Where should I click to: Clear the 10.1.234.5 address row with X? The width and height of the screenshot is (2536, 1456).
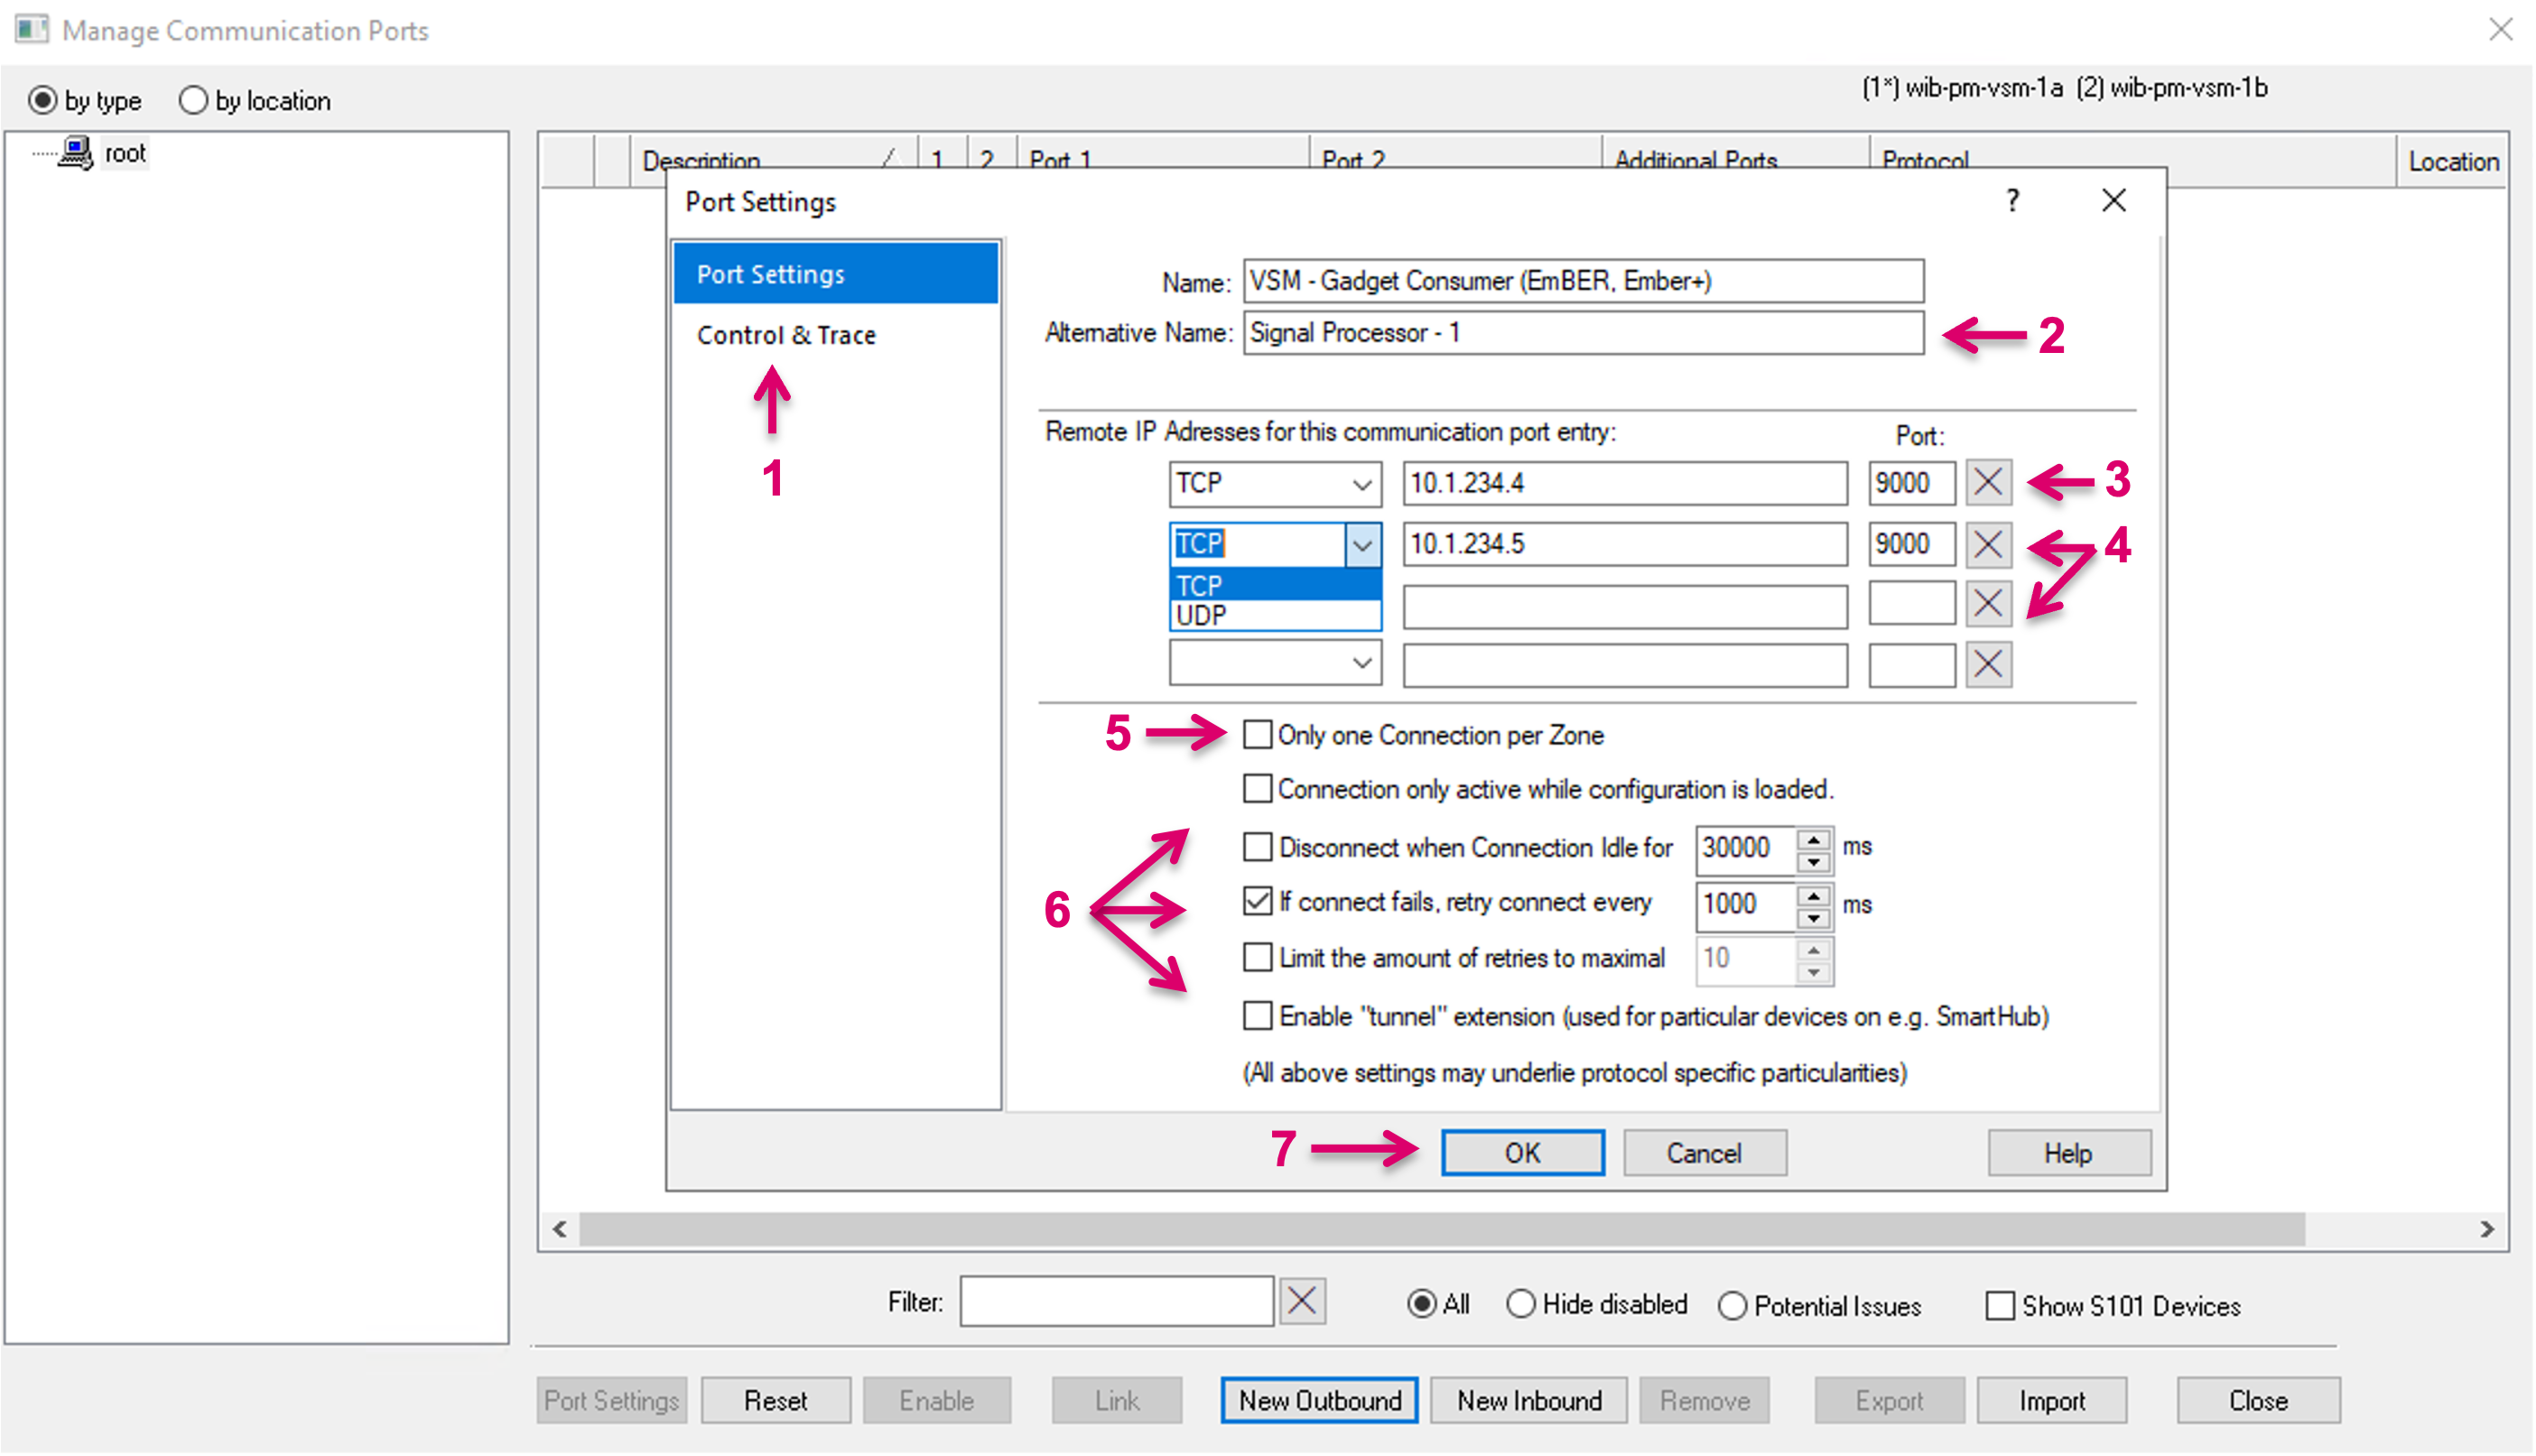click(x=1987, y=544)
